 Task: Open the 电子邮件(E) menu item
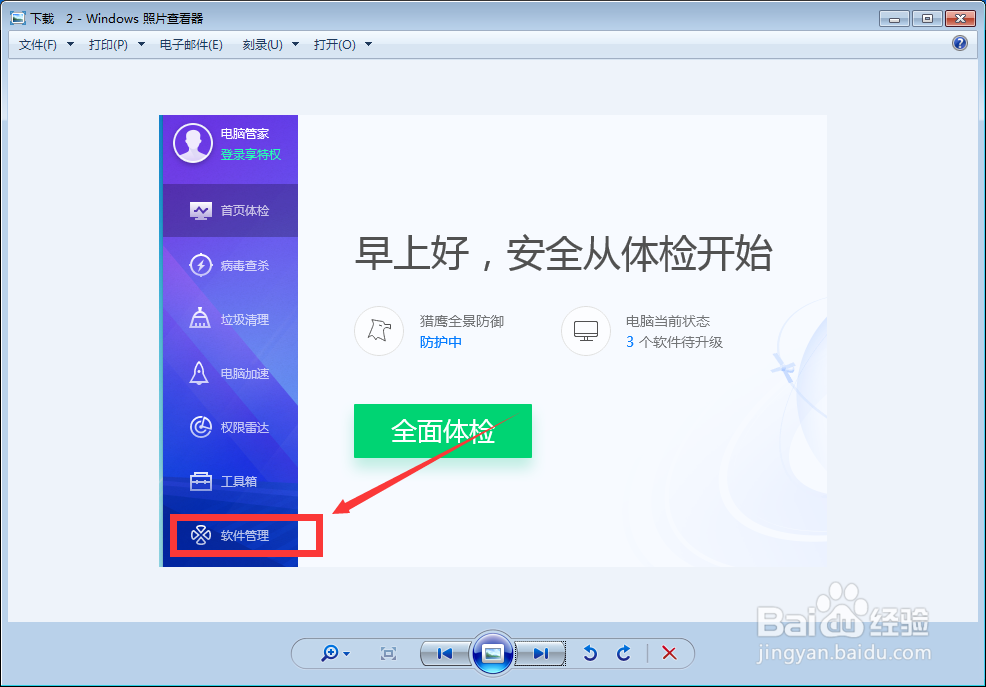click(191, 45)
